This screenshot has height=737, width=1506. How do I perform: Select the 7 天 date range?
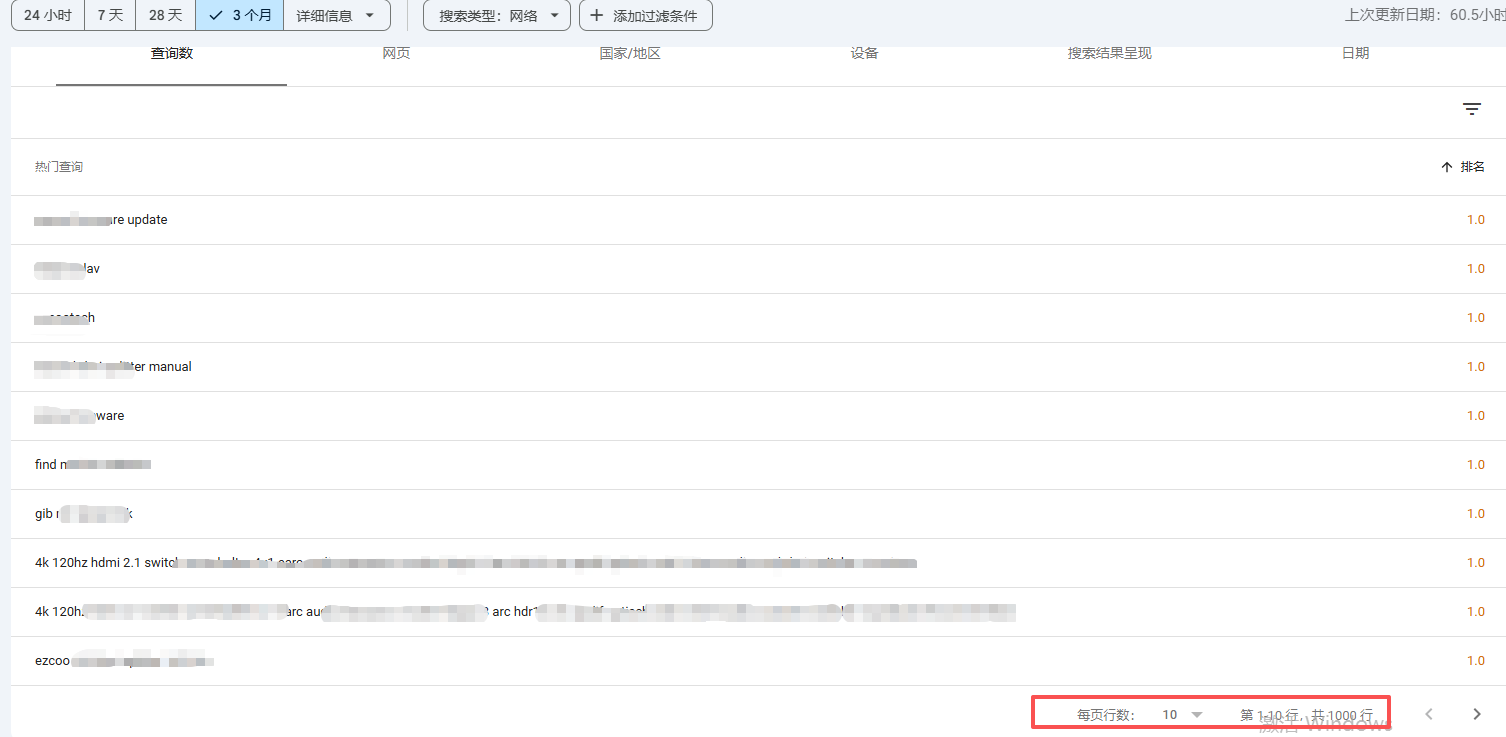pyautogui.click(x=109, y=15)
